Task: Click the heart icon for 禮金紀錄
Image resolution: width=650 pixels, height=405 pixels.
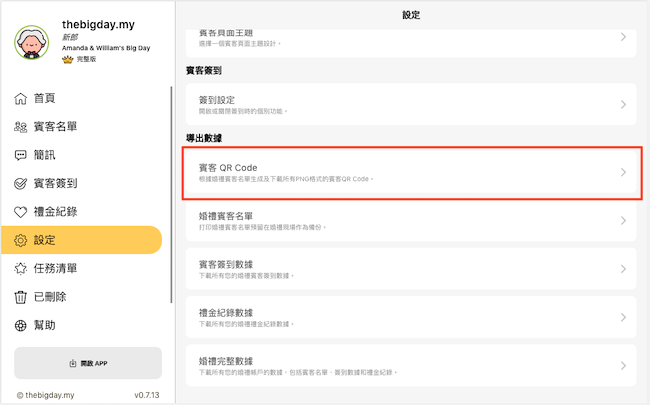Action: [21, 212]
